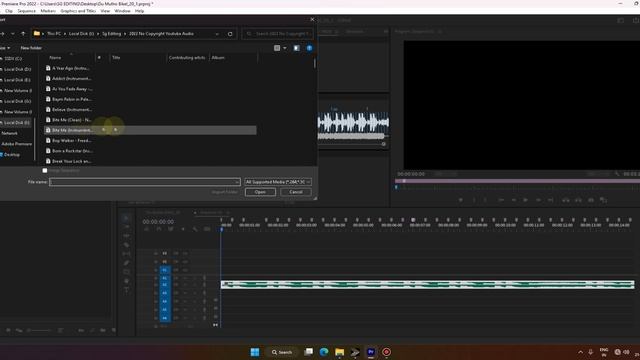
Task: Open the Help menu
Action: point(139,11)
